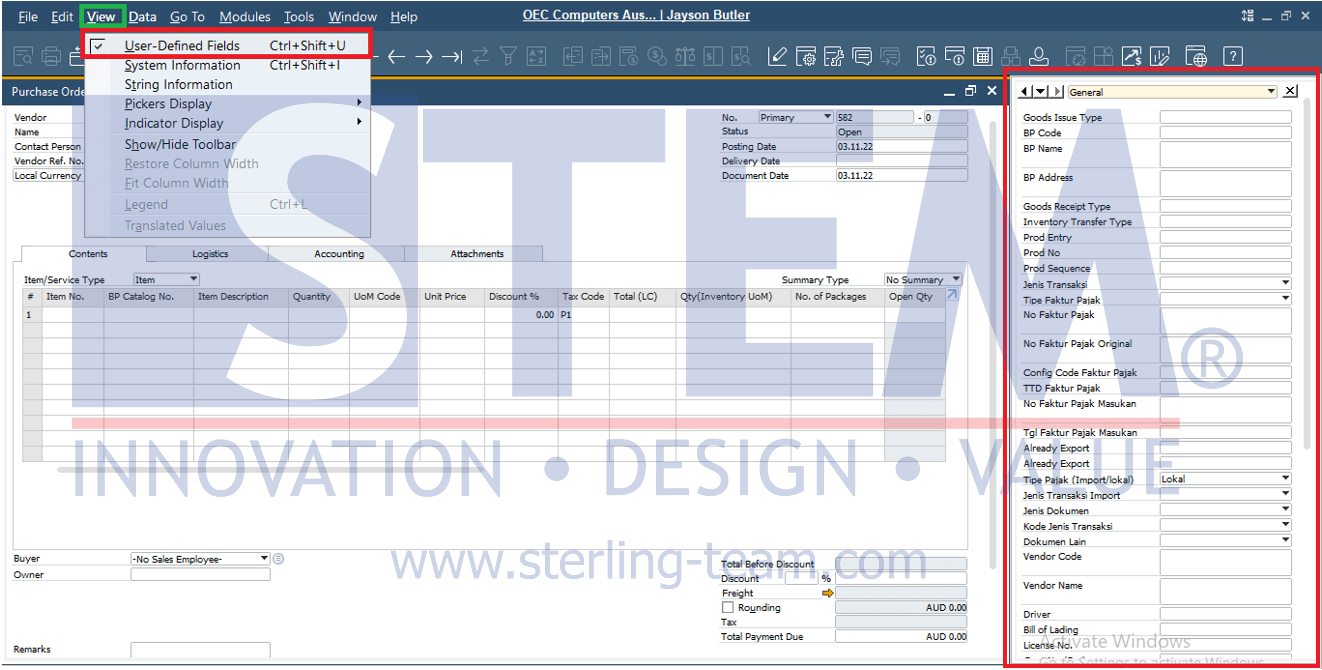
Task: Expand the Pickers Display submenu
Action: point(168,104)
